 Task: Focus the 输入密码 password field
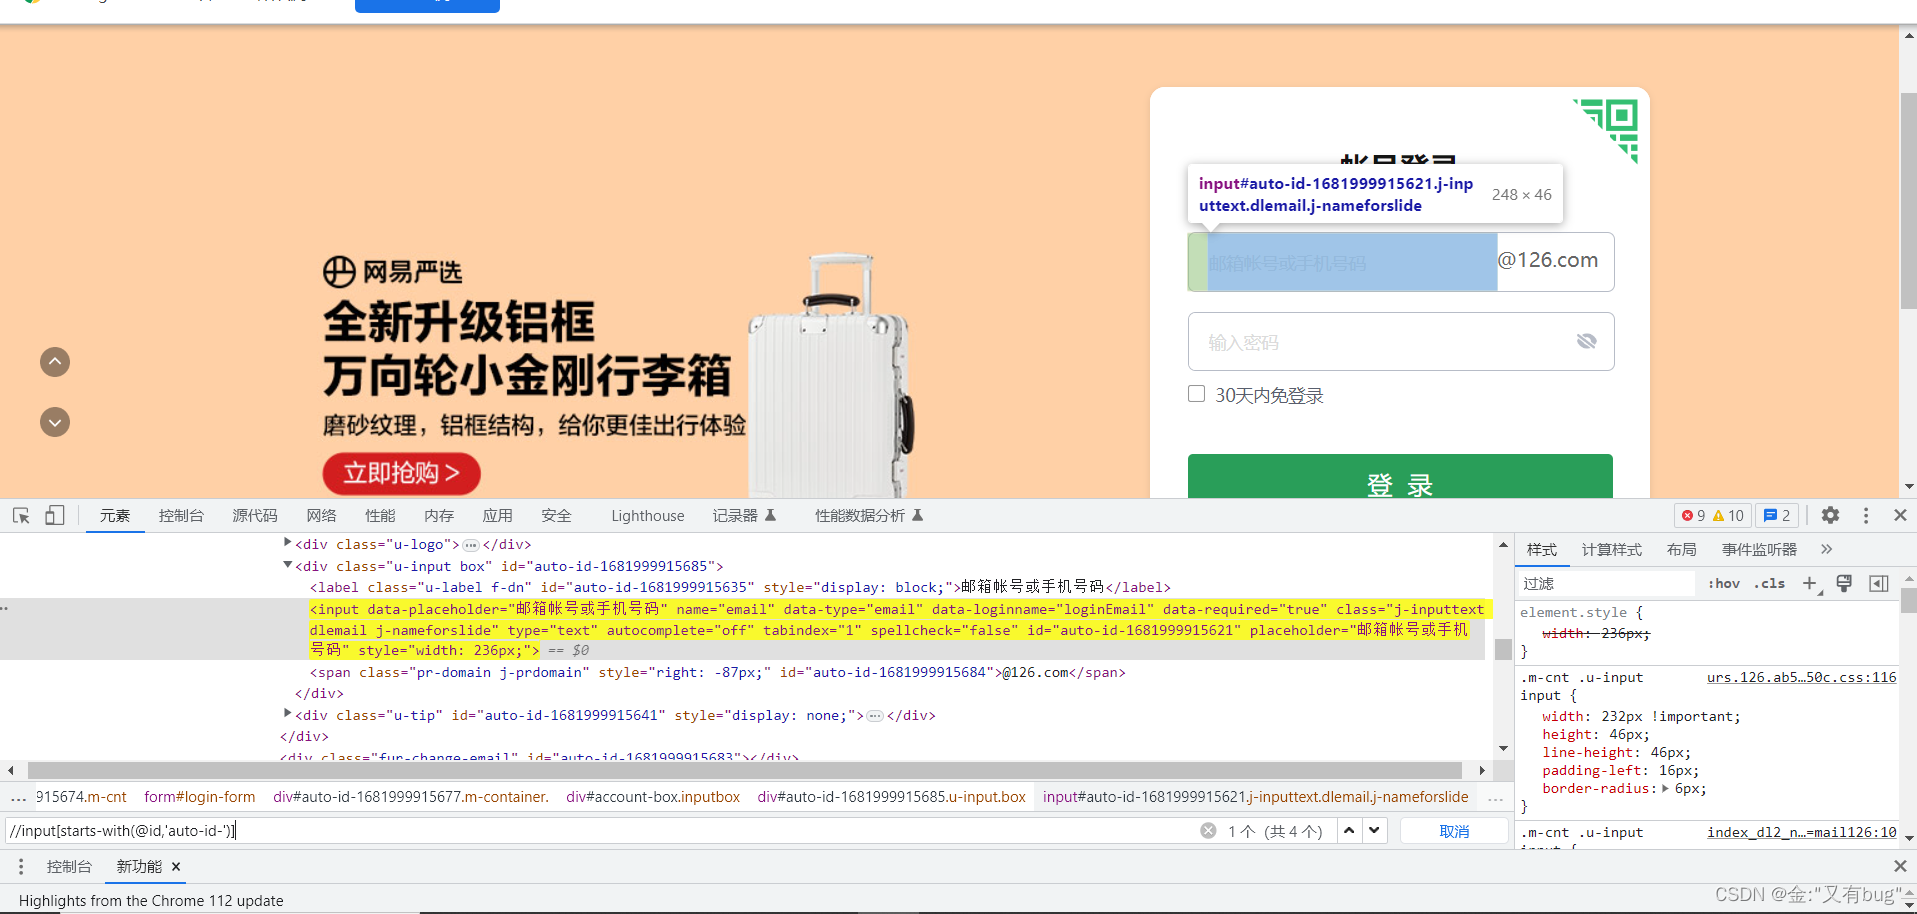(1401, 342)
